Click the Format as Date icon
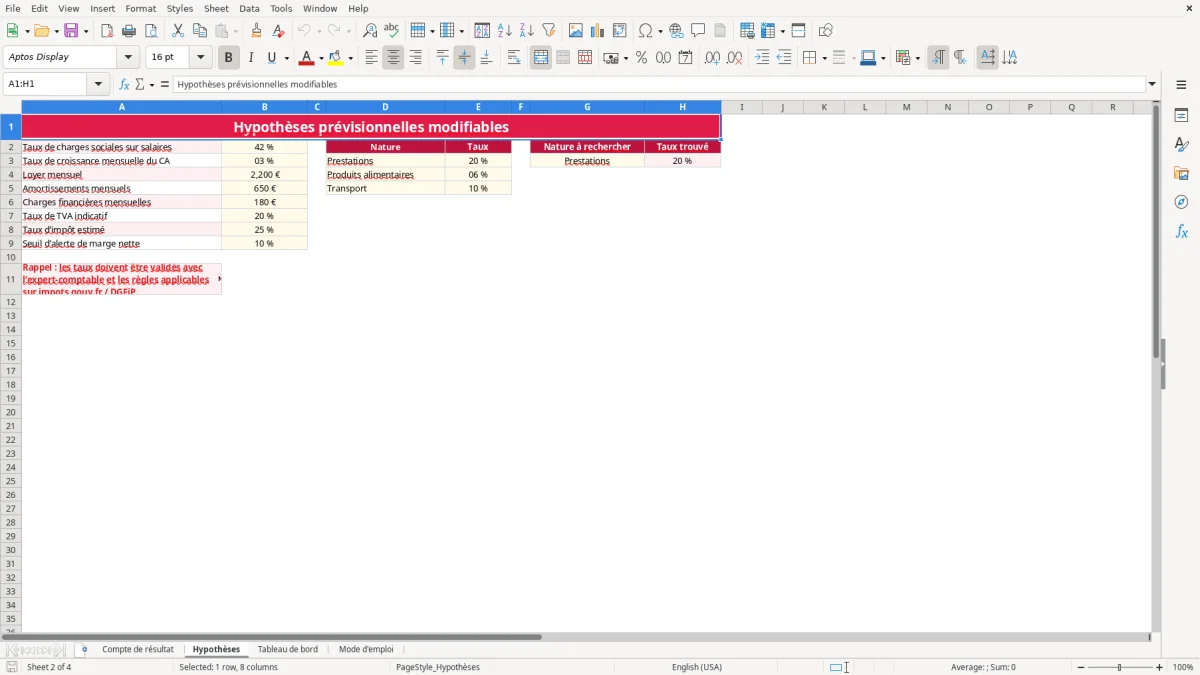This screenshot has width=1200, height=675. coord(686,57)
